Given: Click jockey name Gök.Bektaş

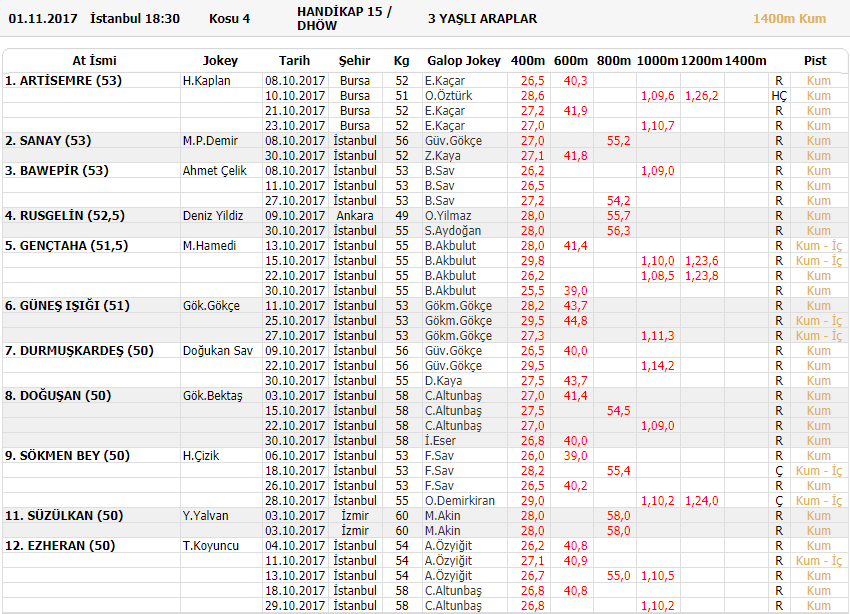Looking at the screenshot, I should [212, 396].
